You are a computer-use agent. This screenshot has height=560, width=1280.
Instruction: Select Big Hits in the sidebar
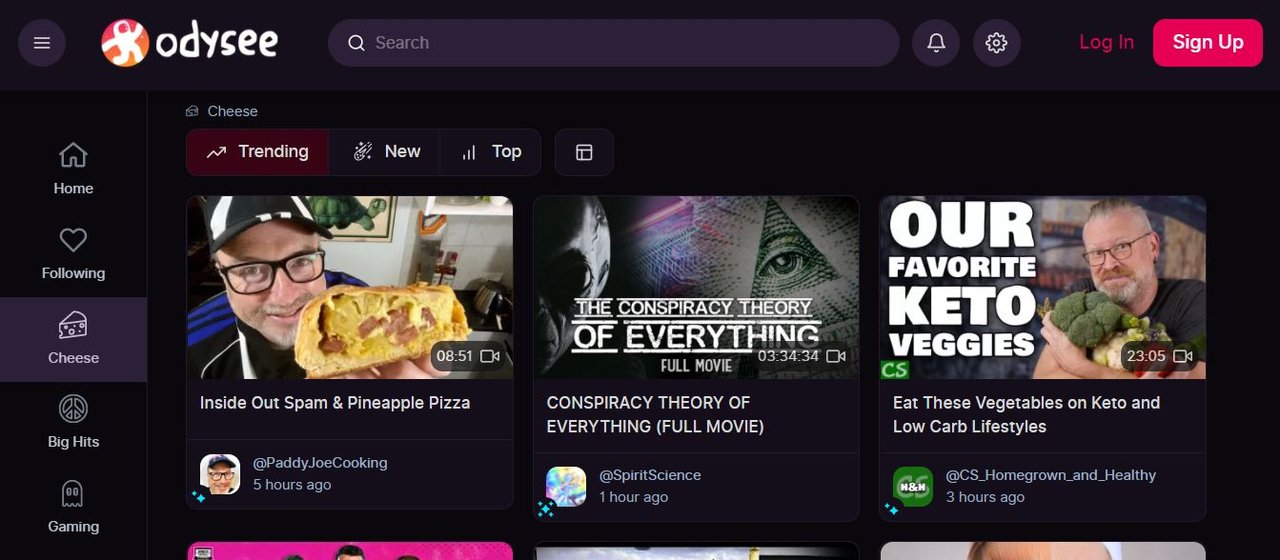tap(73, 423)
